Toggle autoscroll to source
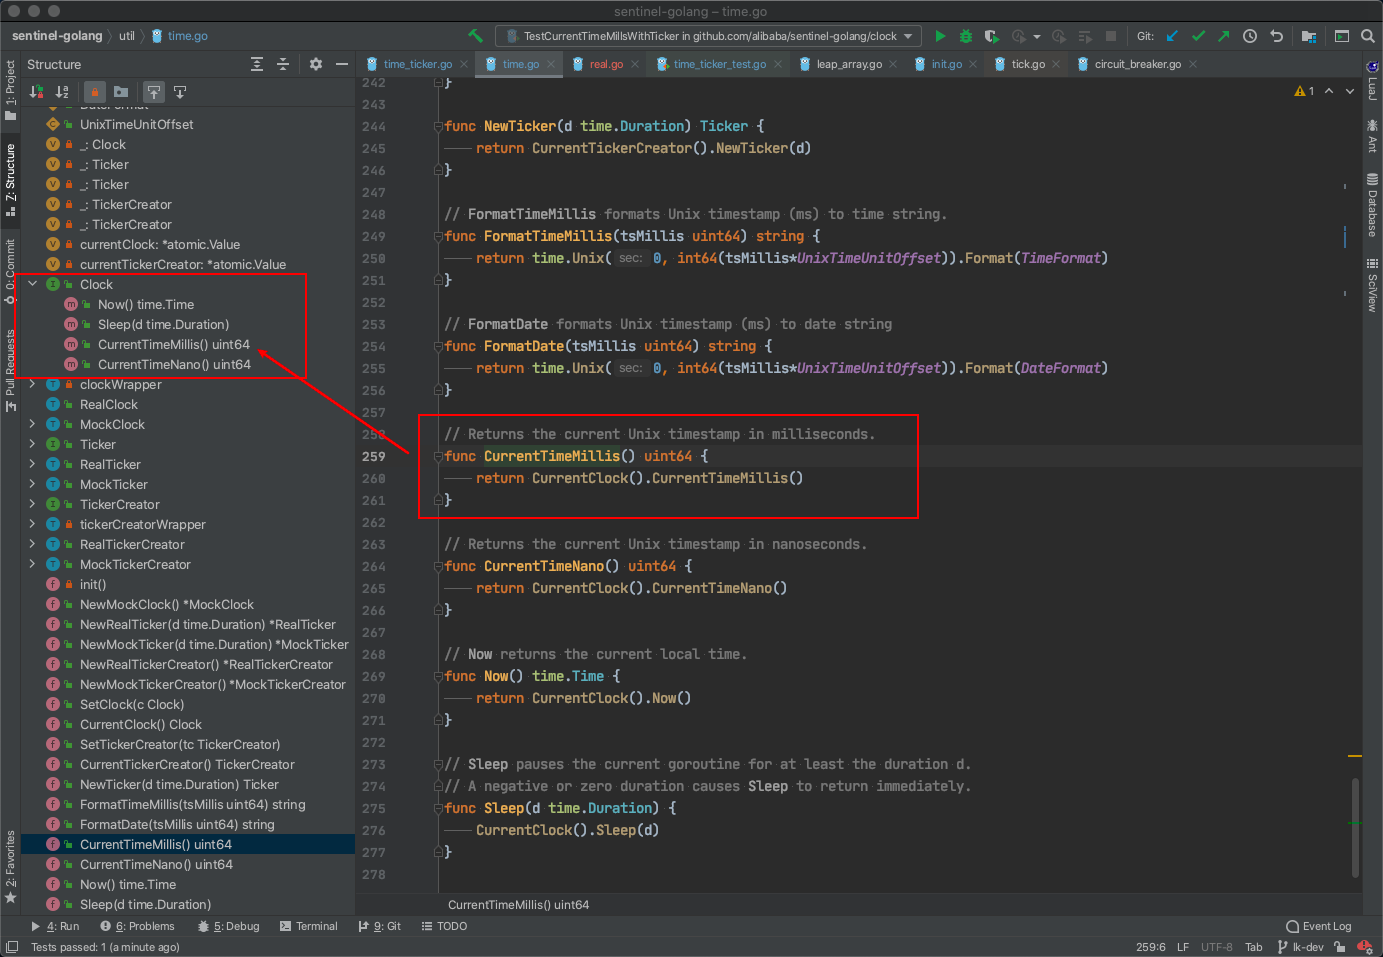1383x957 pixels. click(154, 92)
